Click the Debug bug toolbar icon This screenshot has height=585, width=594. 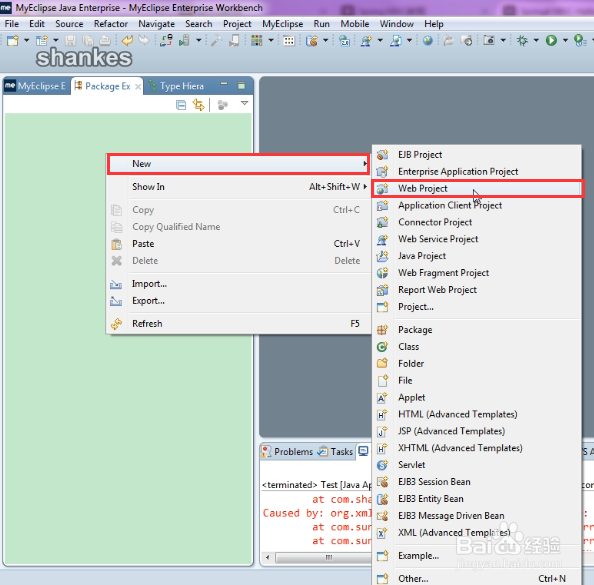click(x=522, y=40)
